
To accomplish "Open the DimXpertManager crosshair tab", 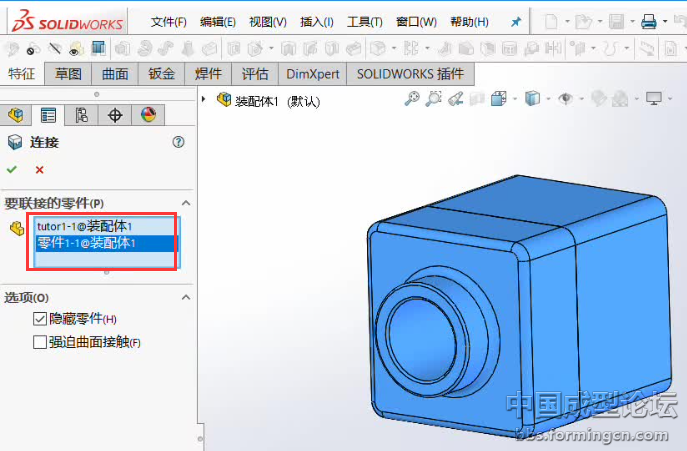I will [115, 115].
